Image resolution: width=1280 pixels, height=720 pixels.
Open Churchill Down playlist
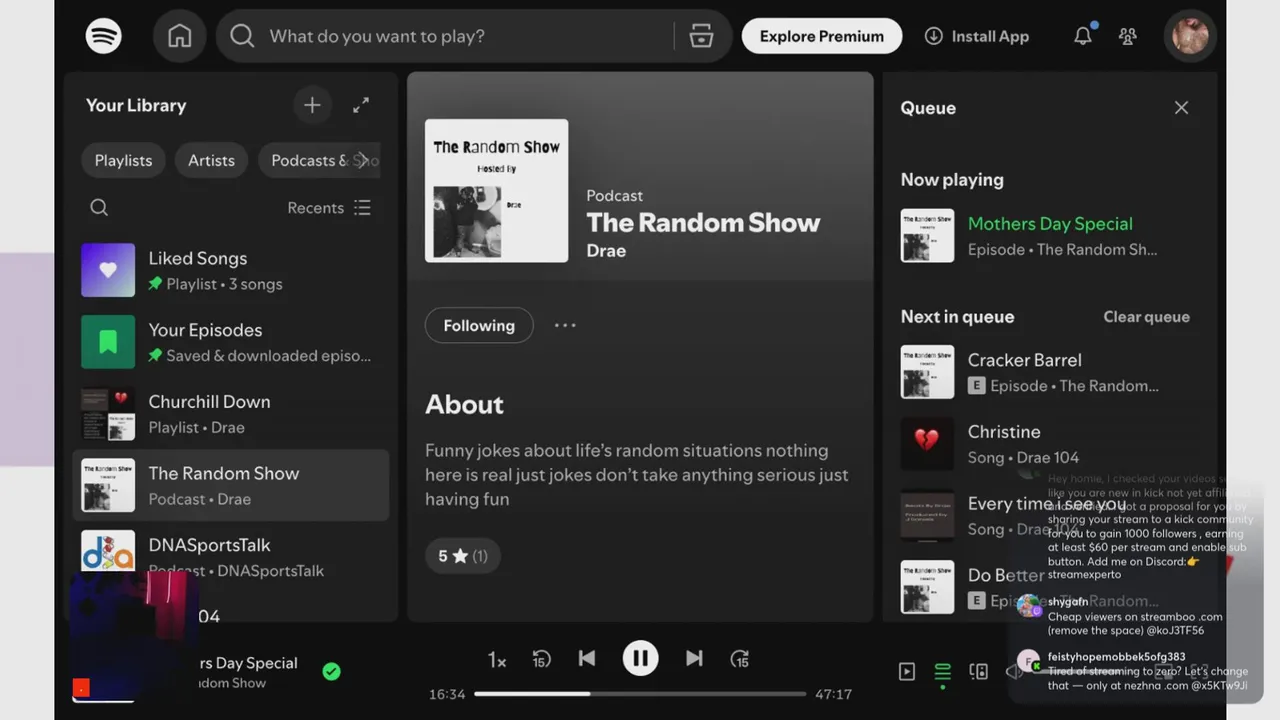(231, 414)
